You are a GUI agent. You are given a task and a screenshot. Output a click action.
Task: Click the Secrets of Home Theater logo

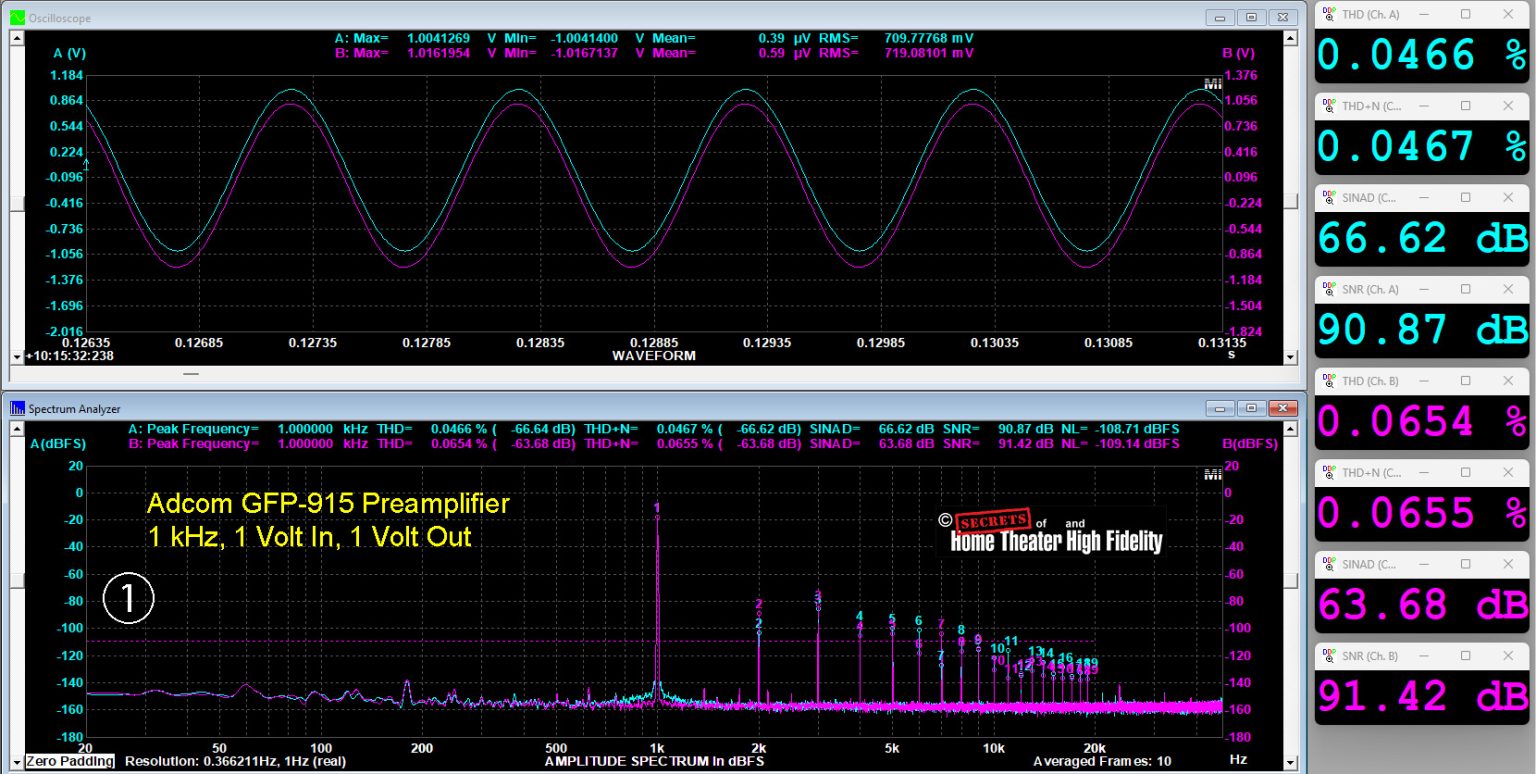[1051, 531]
